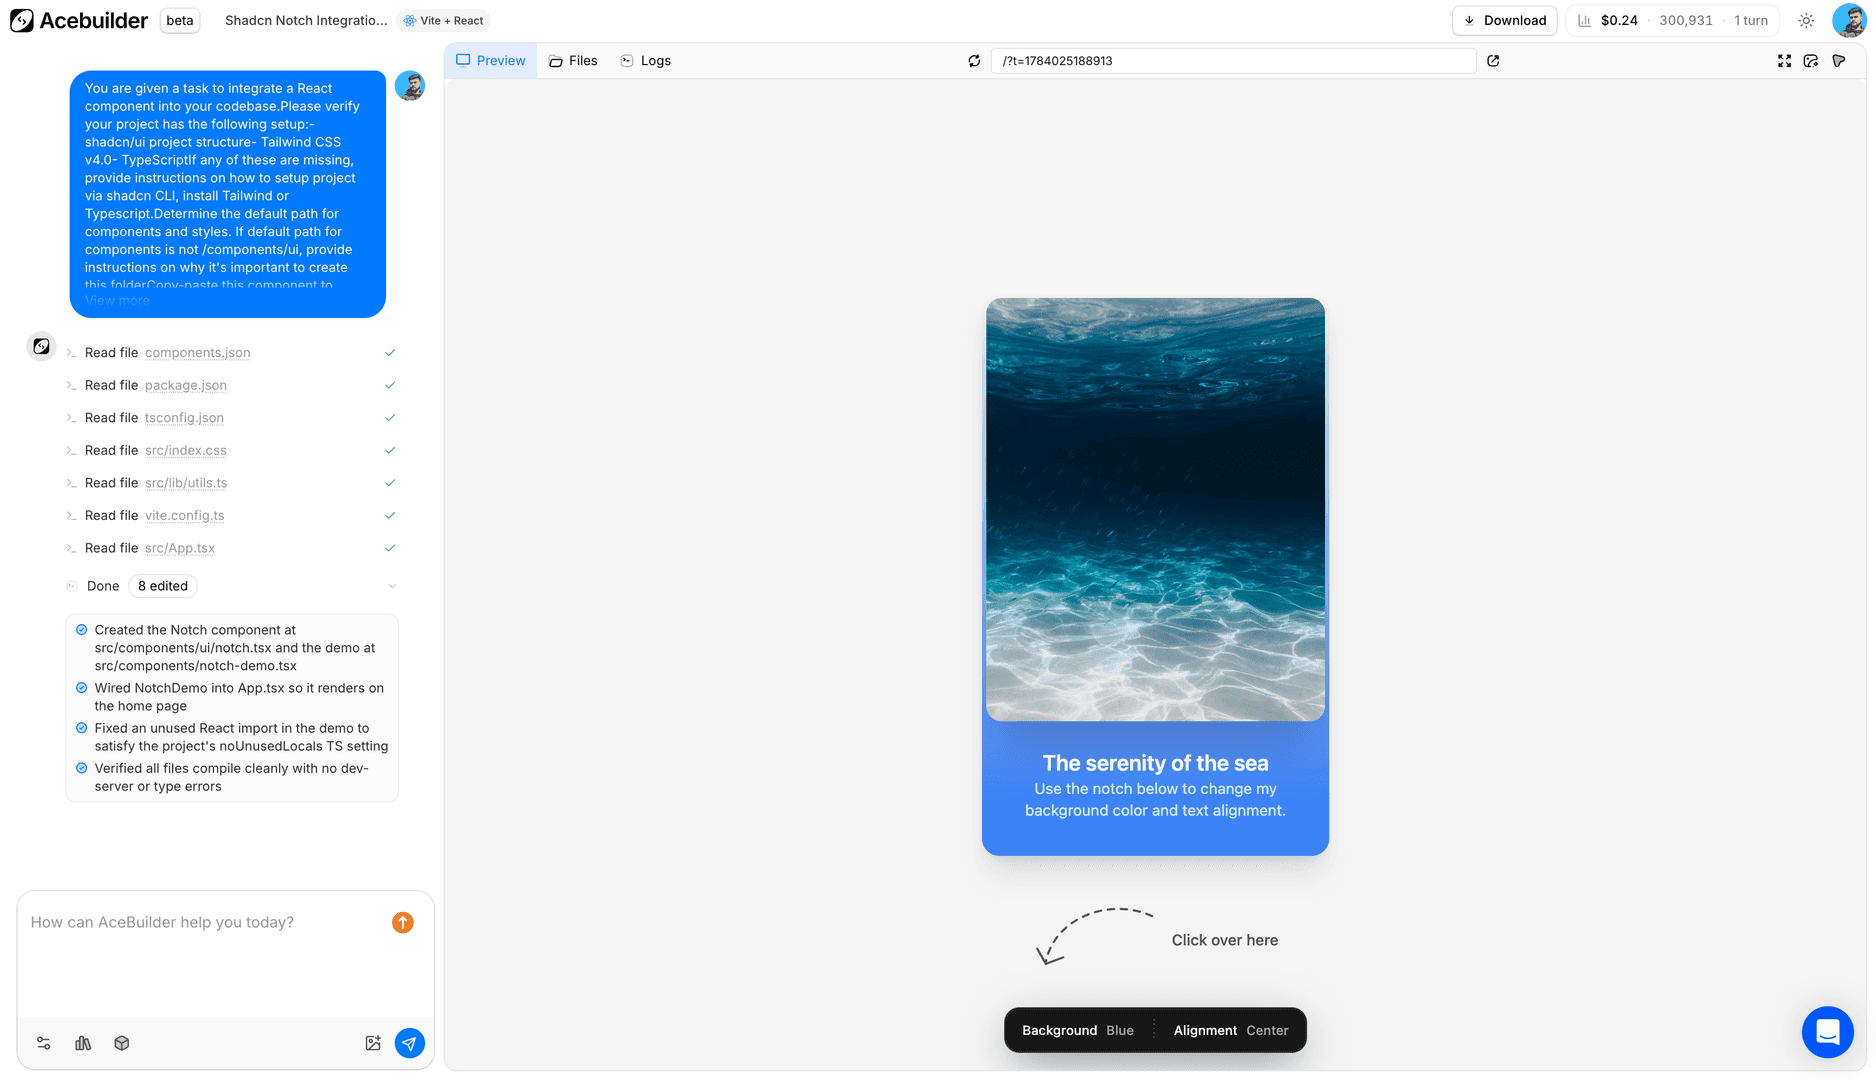Click the Done status icon
The height and width of the screenshot is (1080, 1876).
click(72, 586)
